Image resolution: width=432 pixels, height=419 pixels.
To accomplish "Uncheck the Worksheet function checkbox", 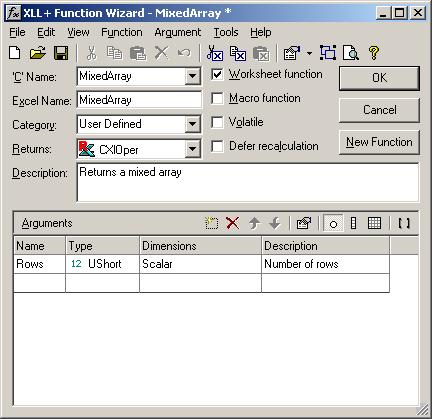I will pyautogui.click(x=217, y=74).
